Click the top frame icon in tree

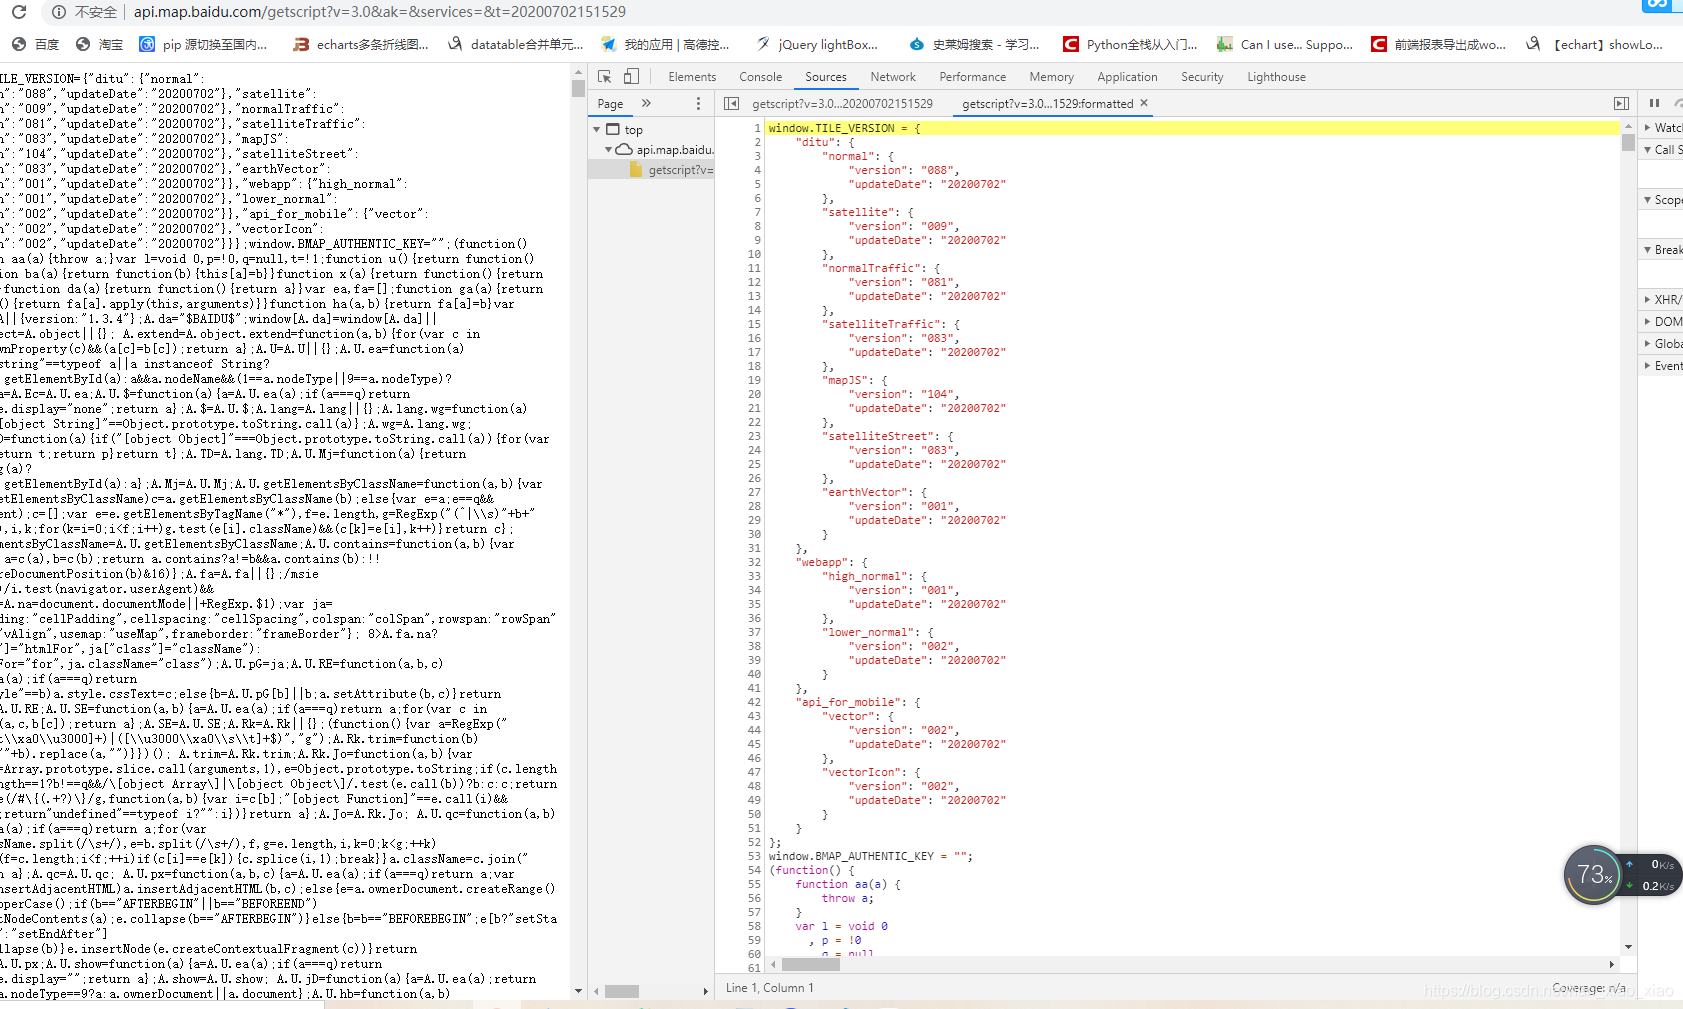point(613,129)
